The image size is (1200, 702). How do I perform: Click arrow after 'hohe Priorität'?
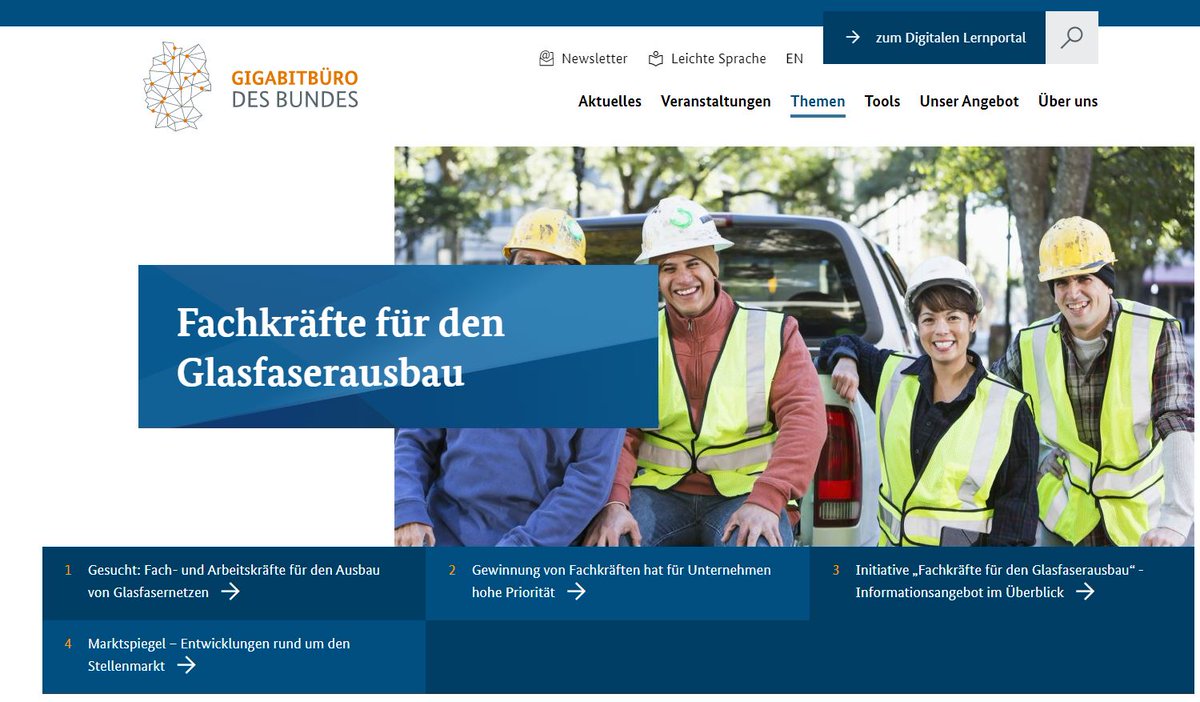coord(576,592)
